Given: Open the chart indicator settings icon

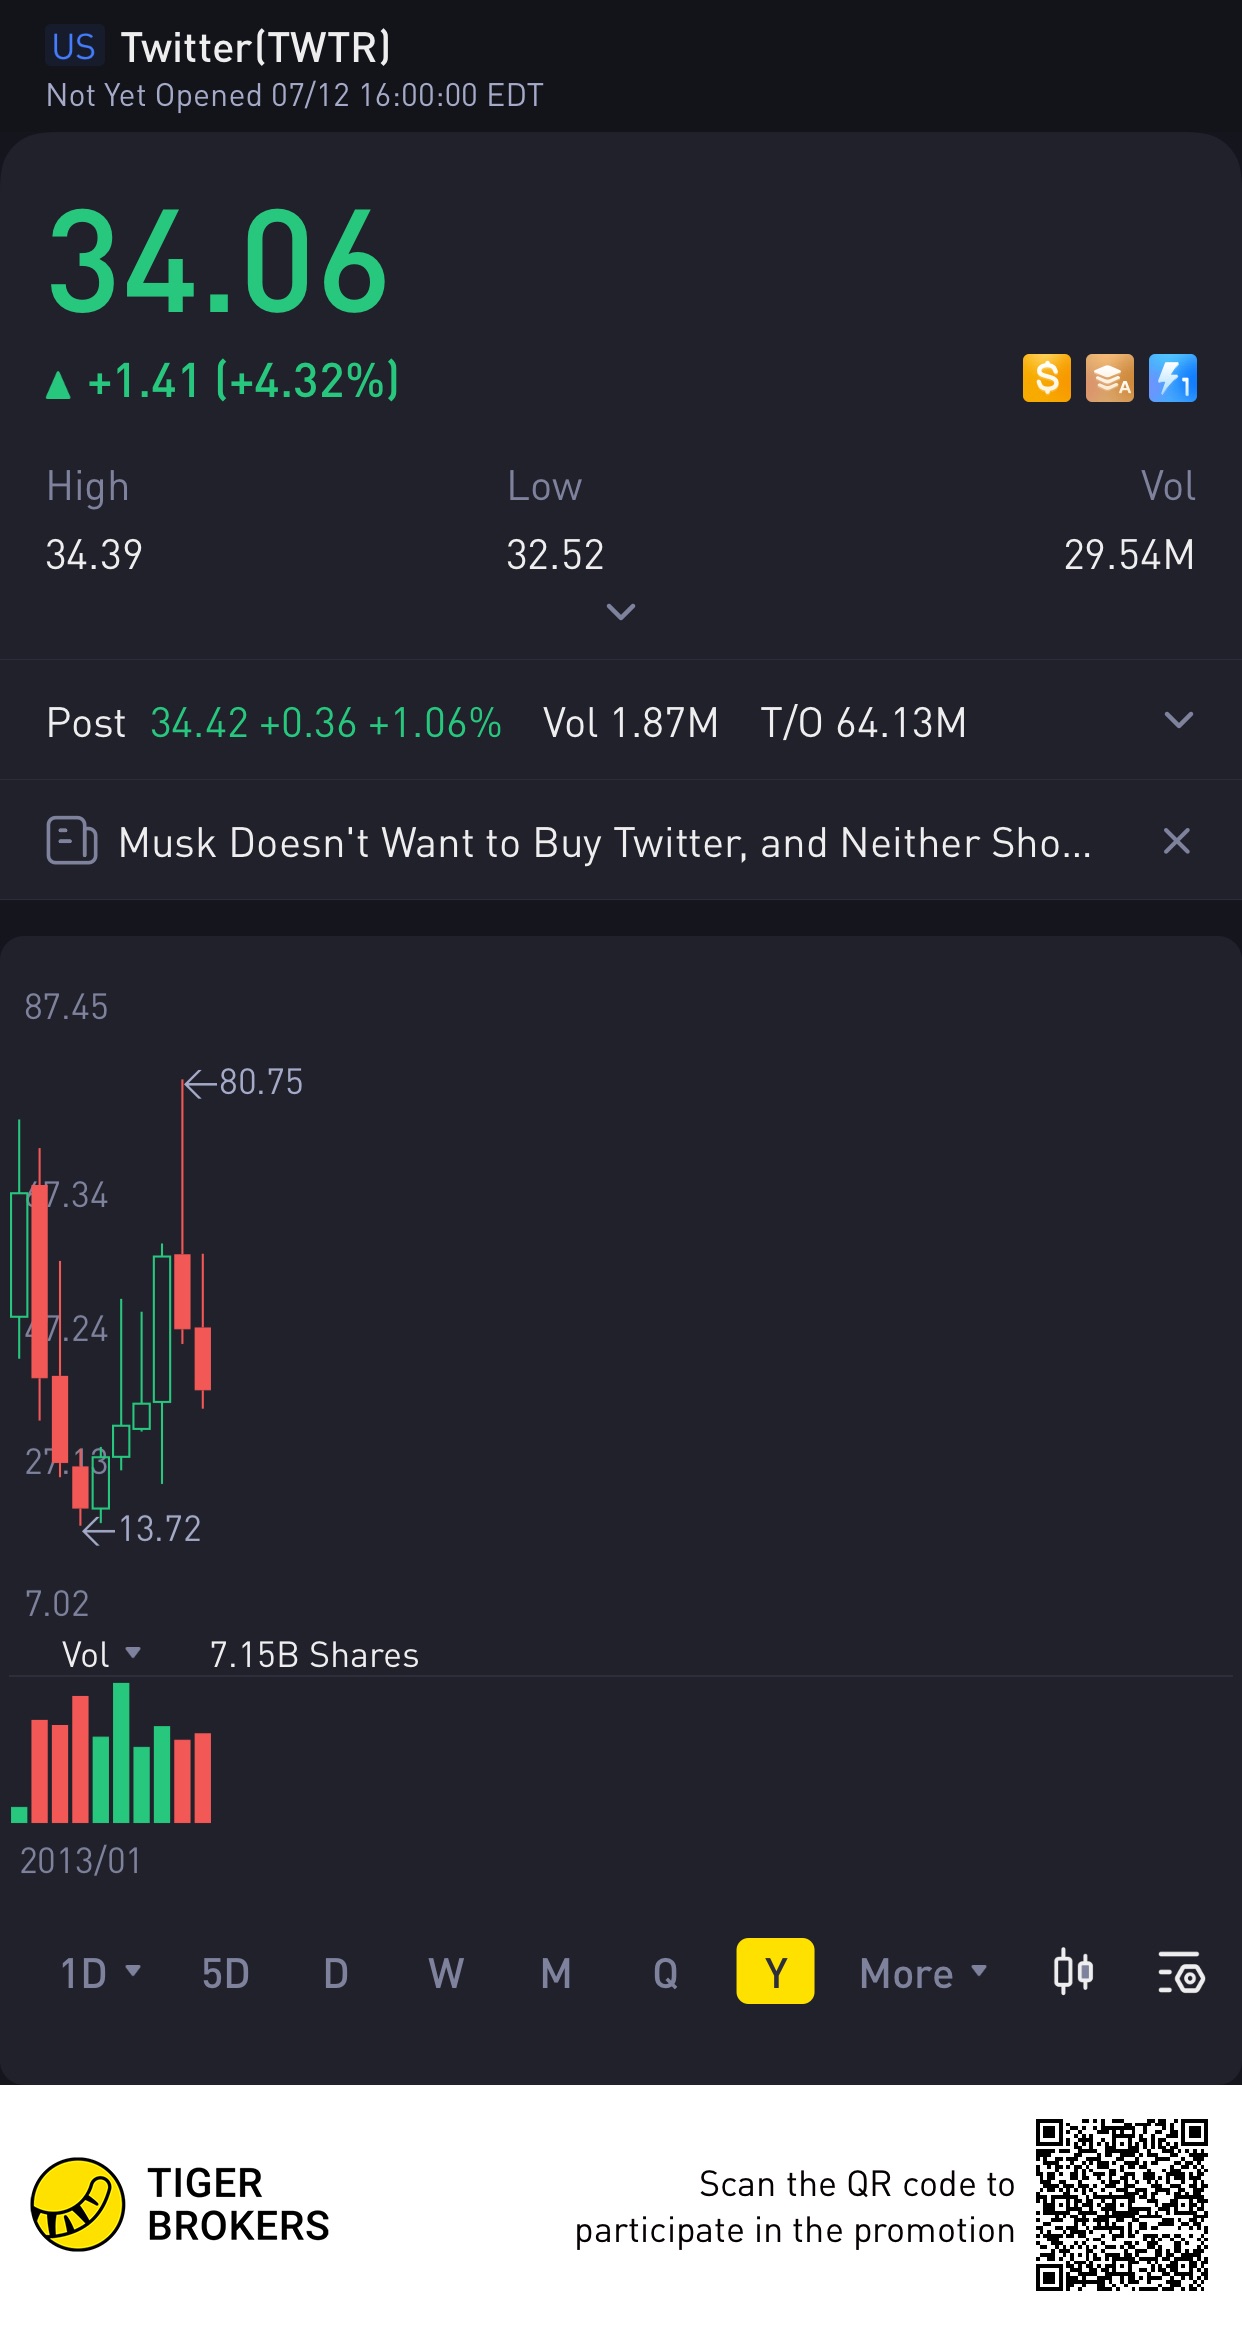Looking at the screenshot, I should coord(1181,1972).
